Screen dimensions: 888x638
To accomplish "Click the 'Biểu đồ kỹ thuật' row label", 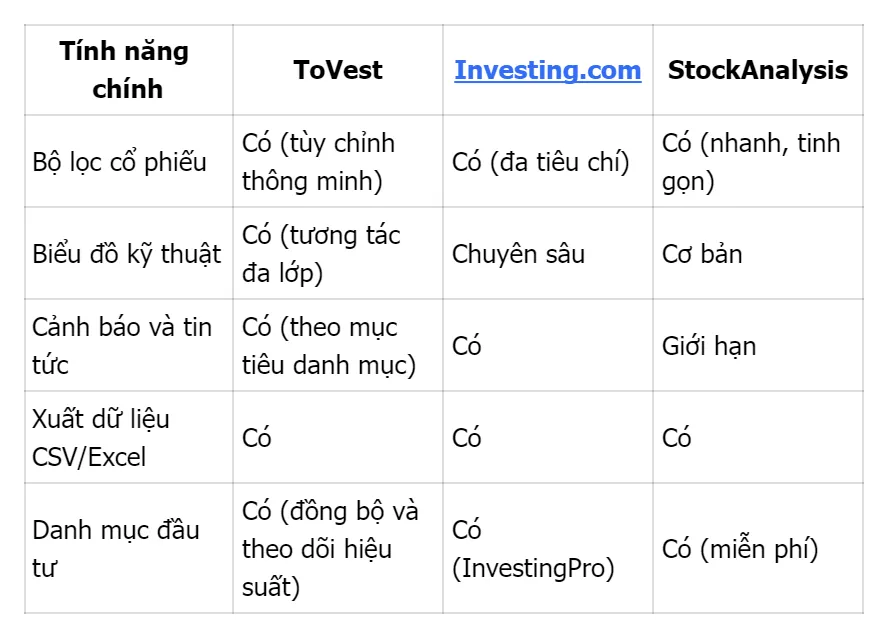I will pyautogui.click(x=127, y=254).
